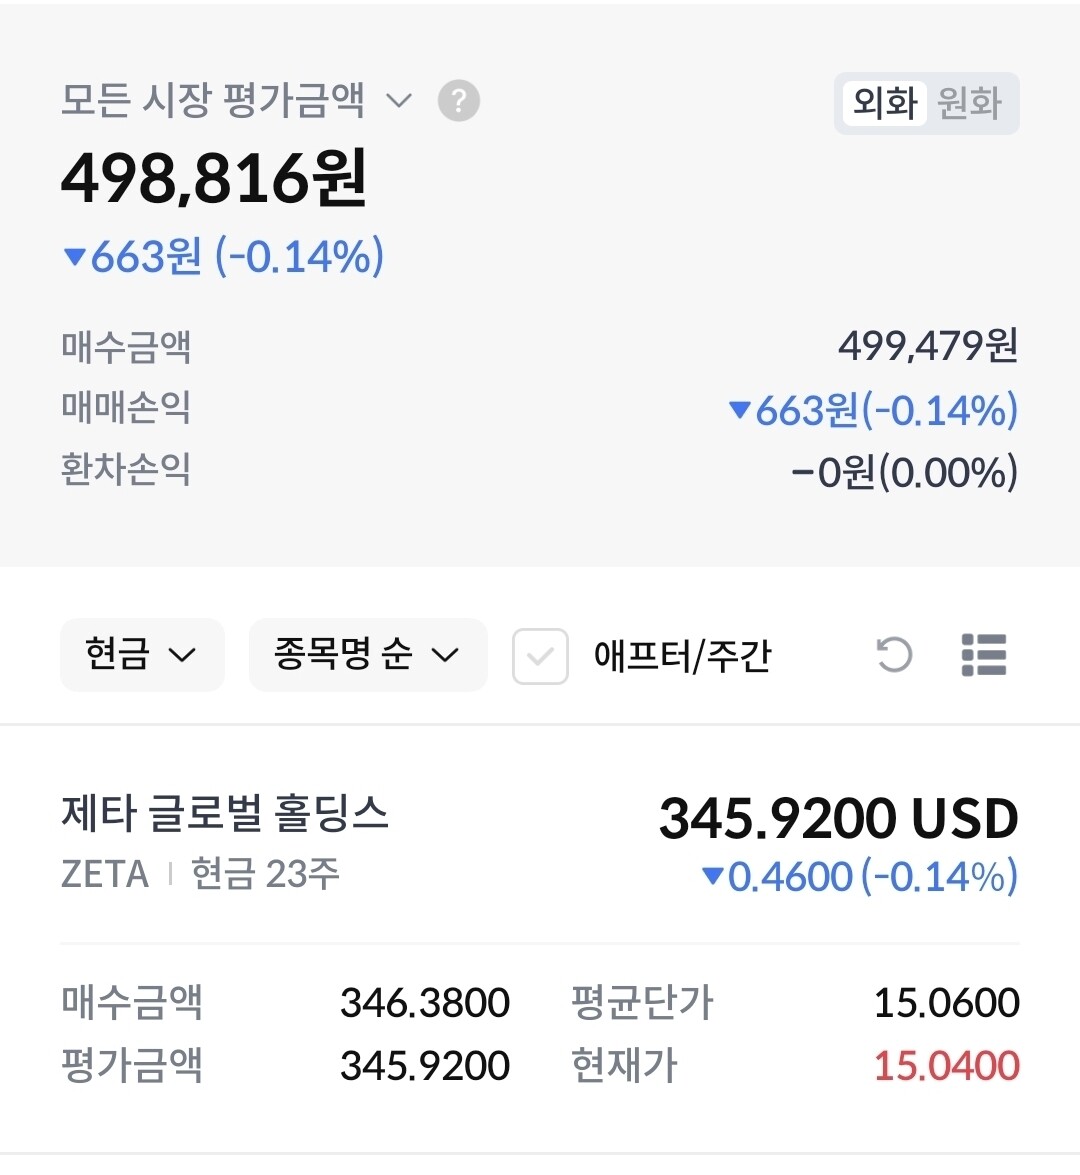1080x1175 pixels.
Task: Tap the 345.9200 USD stock value
Action: coord(838,819)
